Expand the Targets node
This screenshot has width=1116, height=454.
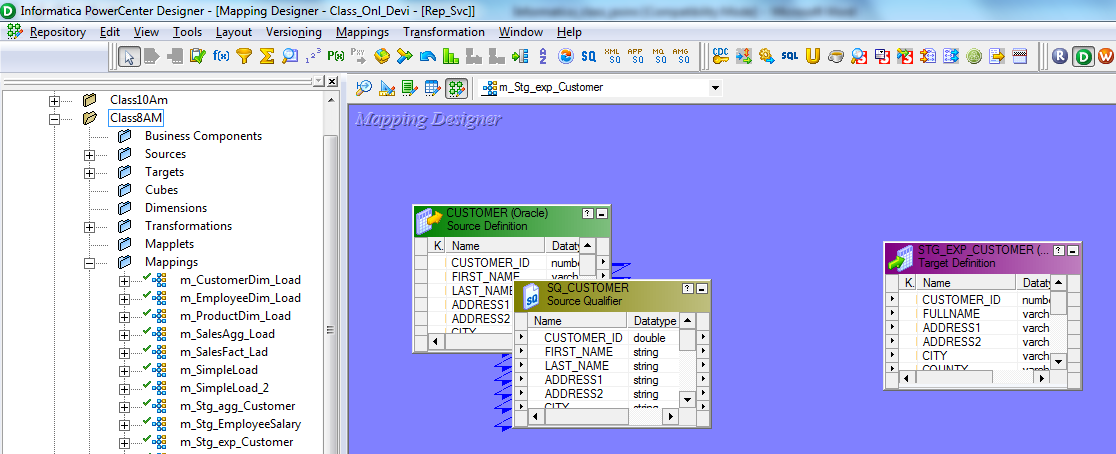click(90, 173)
